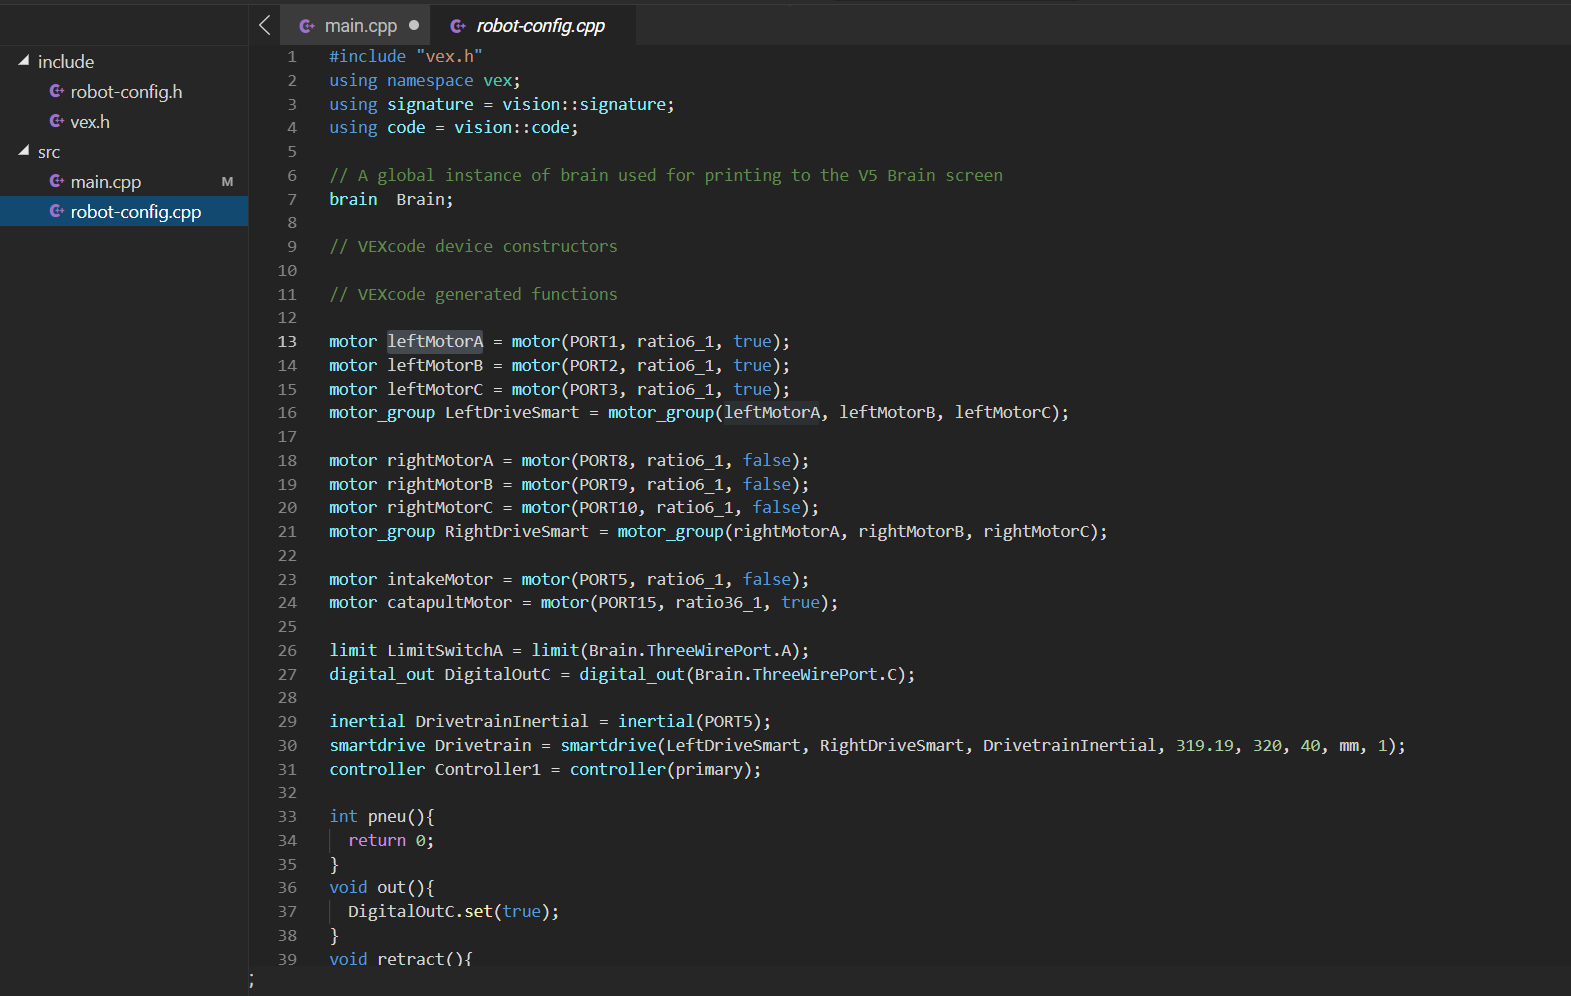The width and height of the screenshot is (1571, 996).
Task: Click the file icon beside robot-config.h
Action: (57, 91)
